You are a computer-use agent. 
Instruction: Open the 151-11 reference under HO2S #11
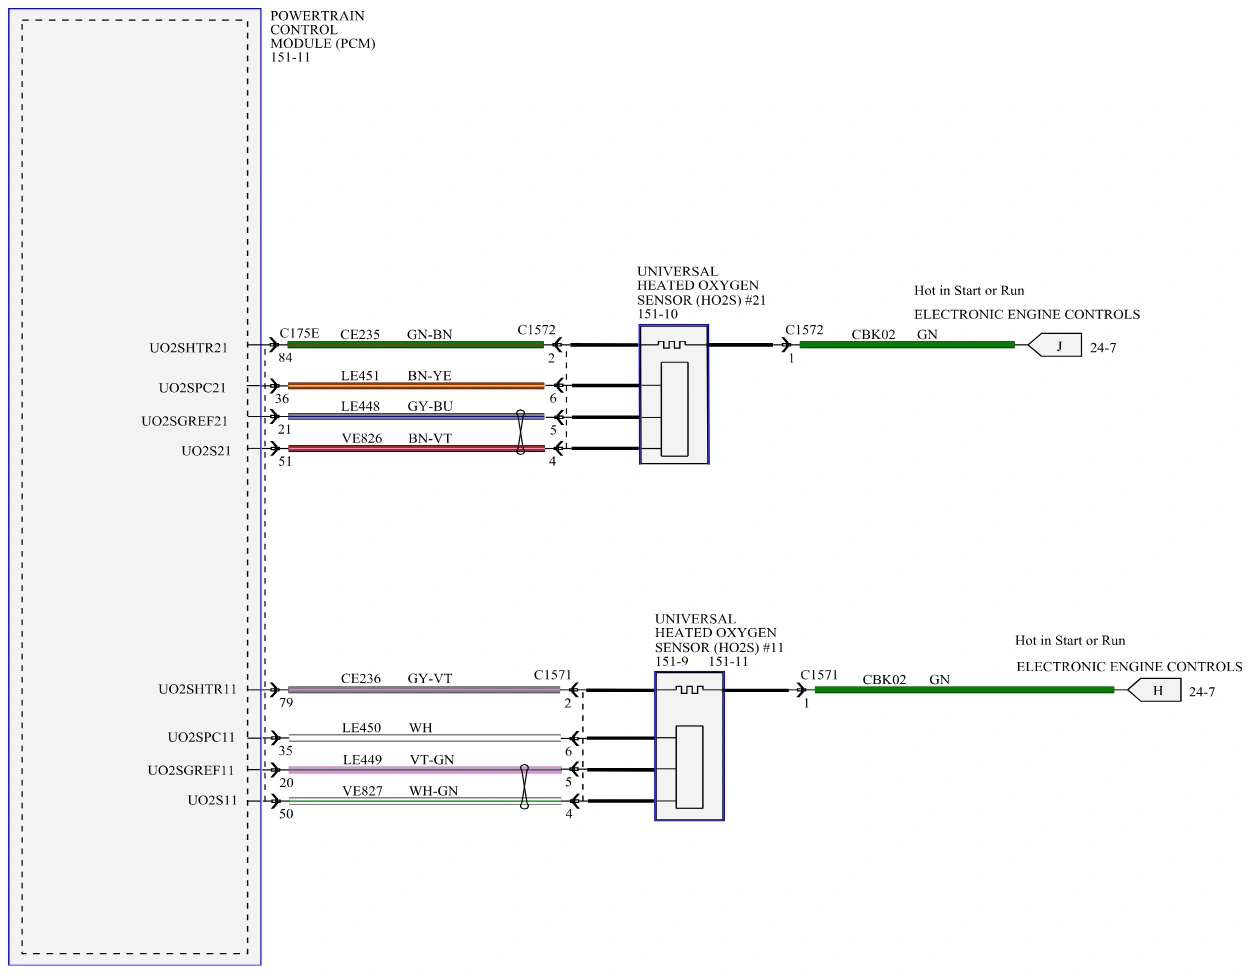click(728, 661)
